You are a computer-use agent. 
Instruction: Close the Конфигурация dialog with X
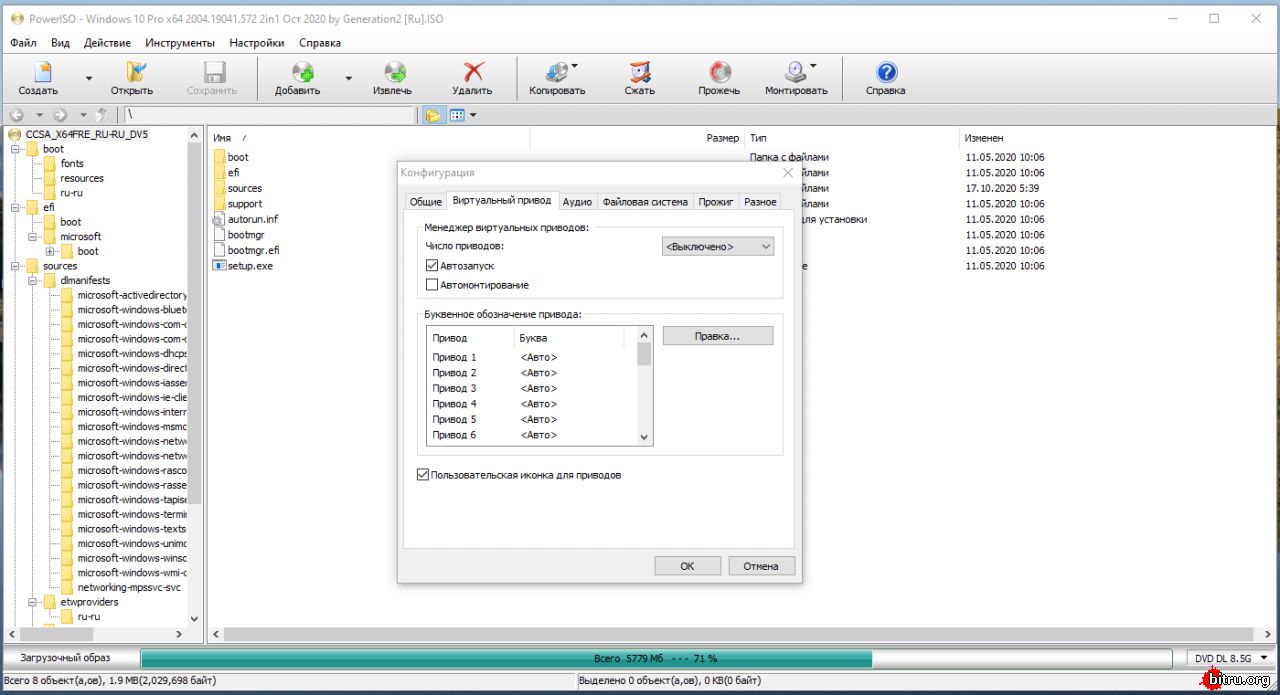(787, 173)
